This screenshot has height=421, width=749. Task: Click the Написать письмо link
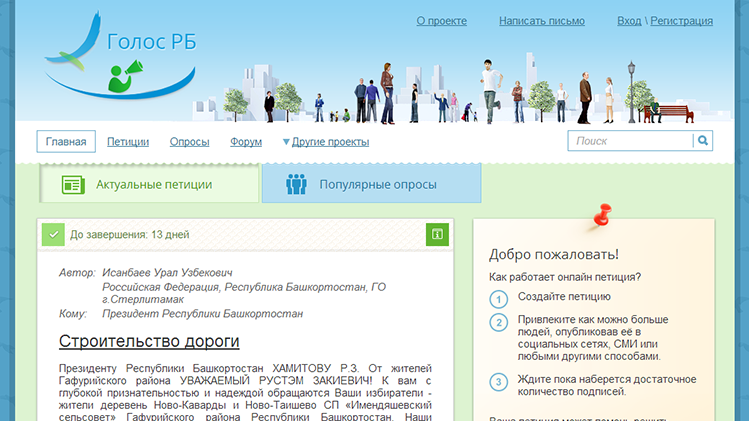[x=542, y=21]
